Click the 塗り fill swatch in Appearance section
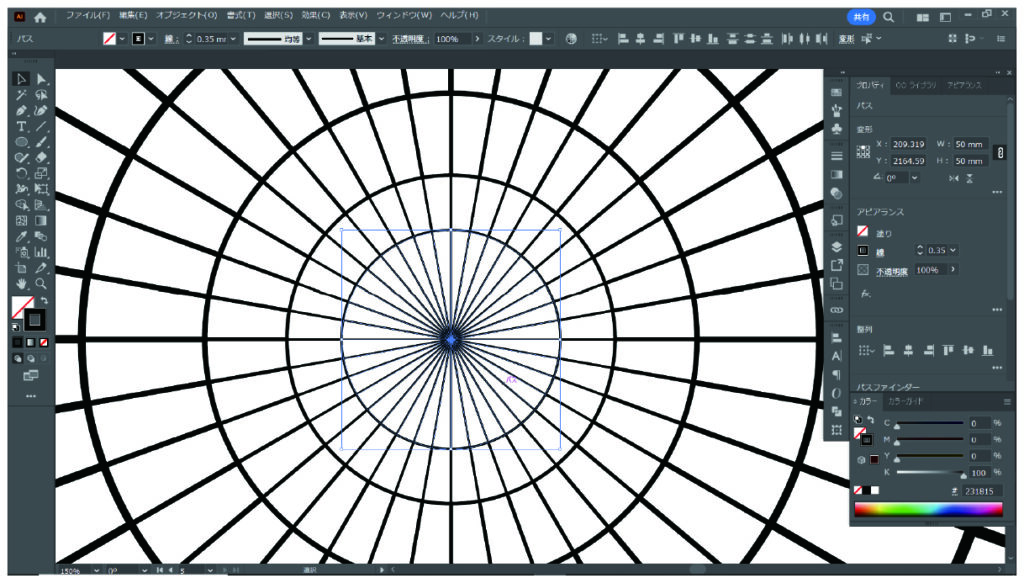The width and height of the screenshot is (1024, 583). [863, 231]
